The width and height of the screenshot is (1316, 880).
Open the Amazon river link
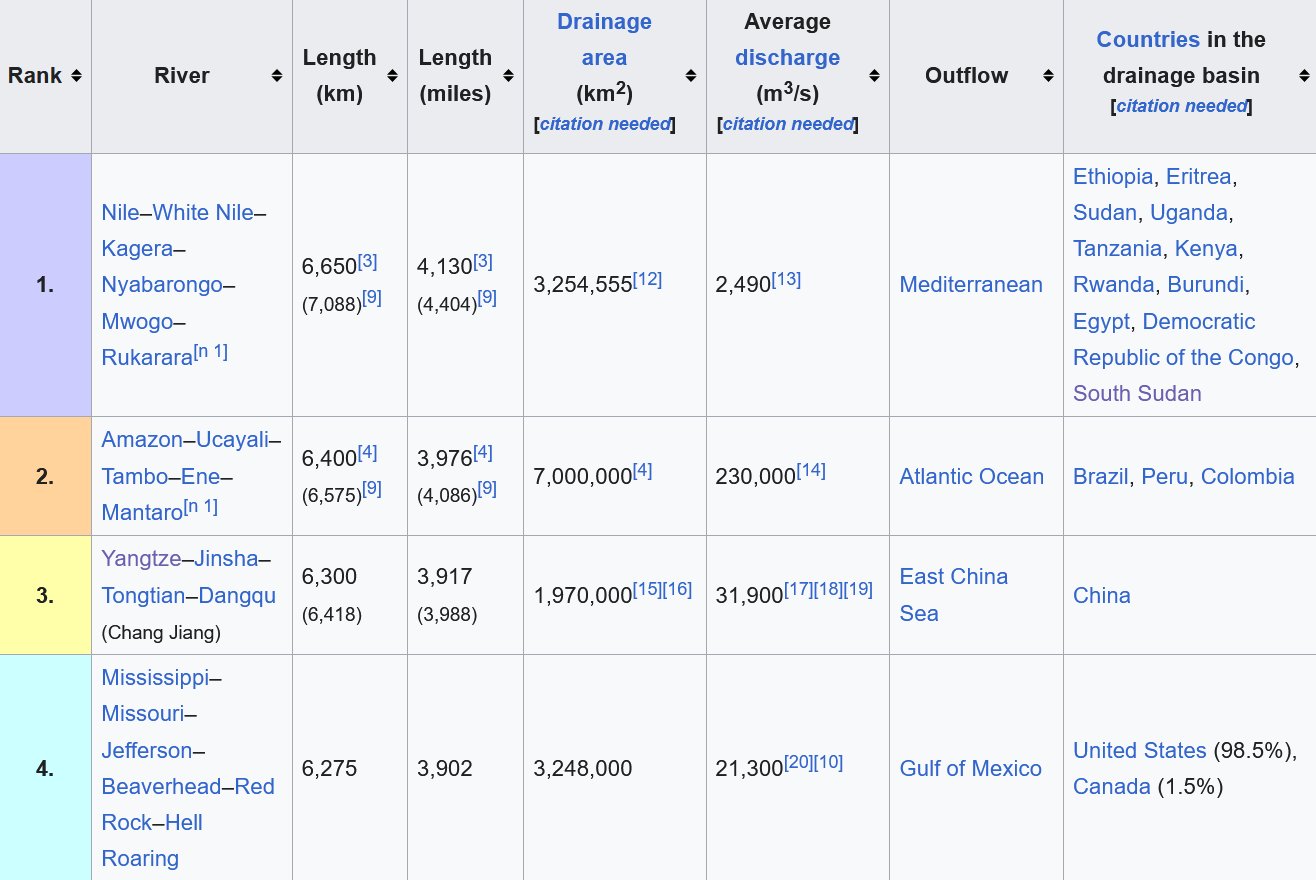142,440
